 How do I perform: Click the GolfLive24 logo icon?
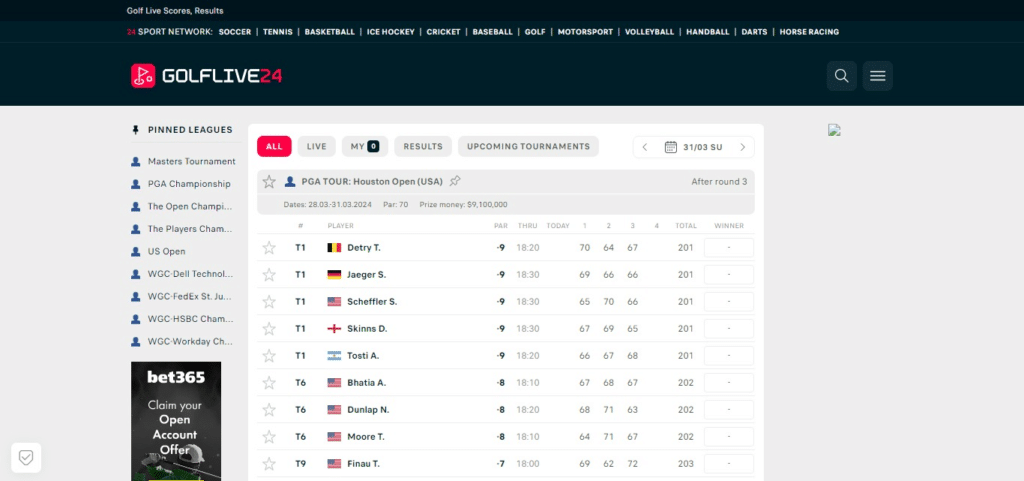(143, 76)
